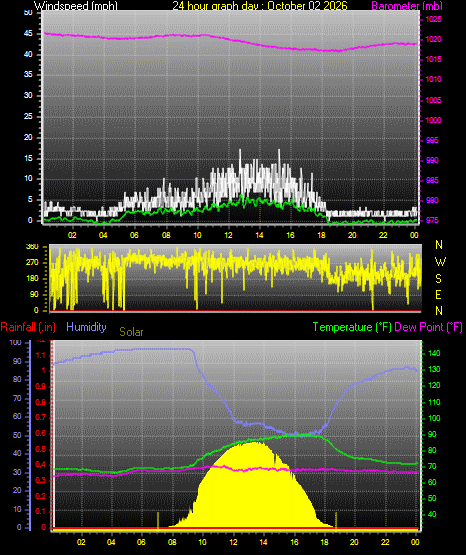466x555 pixels.
Task: Click the 45 windspeed axis value
Action: coord(28,34)
